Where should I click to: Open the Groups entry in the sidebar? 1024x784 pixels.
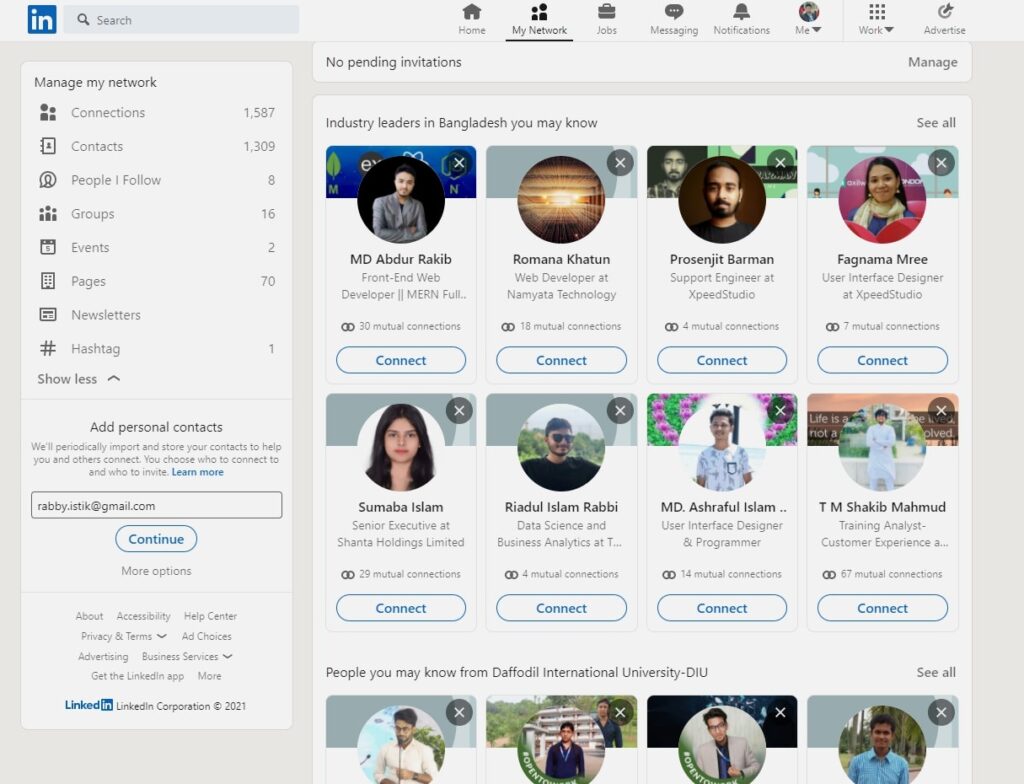[x=157, y=214]
